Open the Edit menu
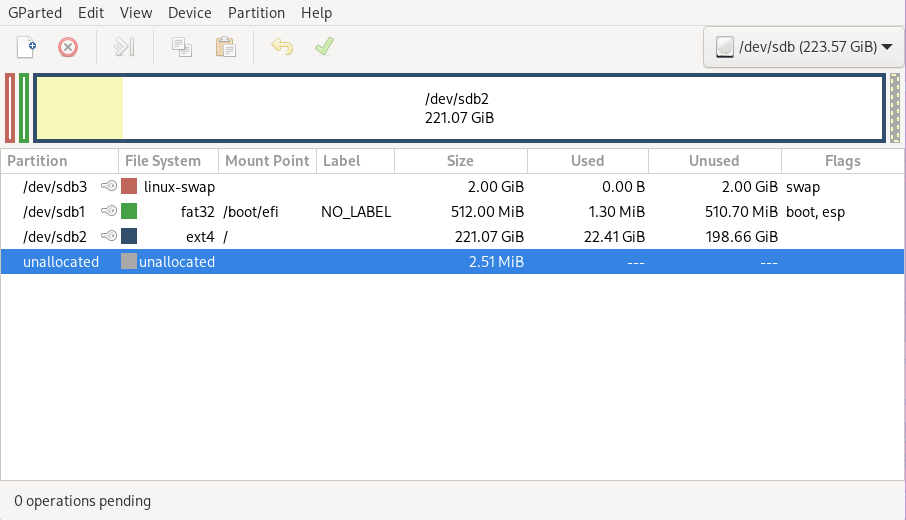The height and width of the screenshot is (520, 906). (x=91, y=13)
